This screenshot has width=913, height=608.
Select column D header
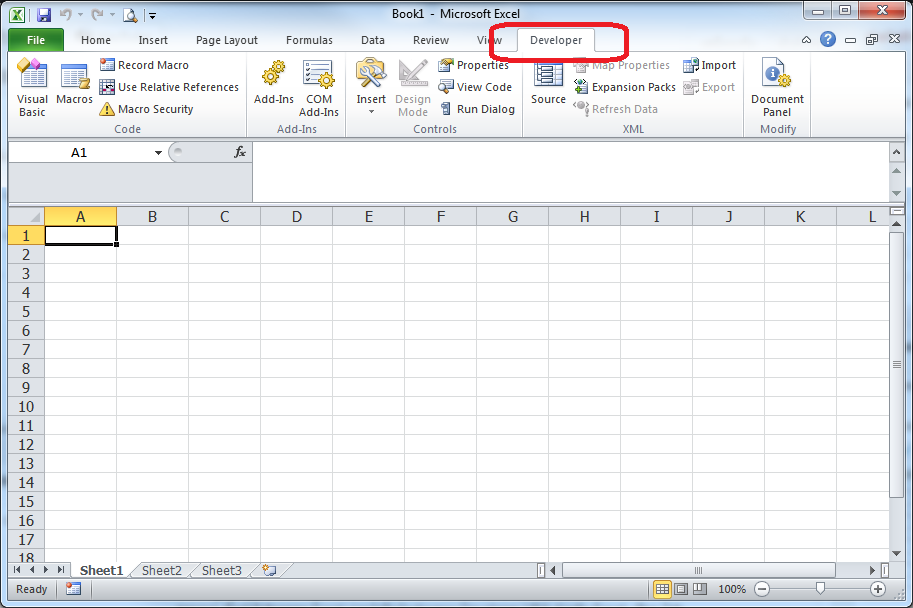click(297, 217)
